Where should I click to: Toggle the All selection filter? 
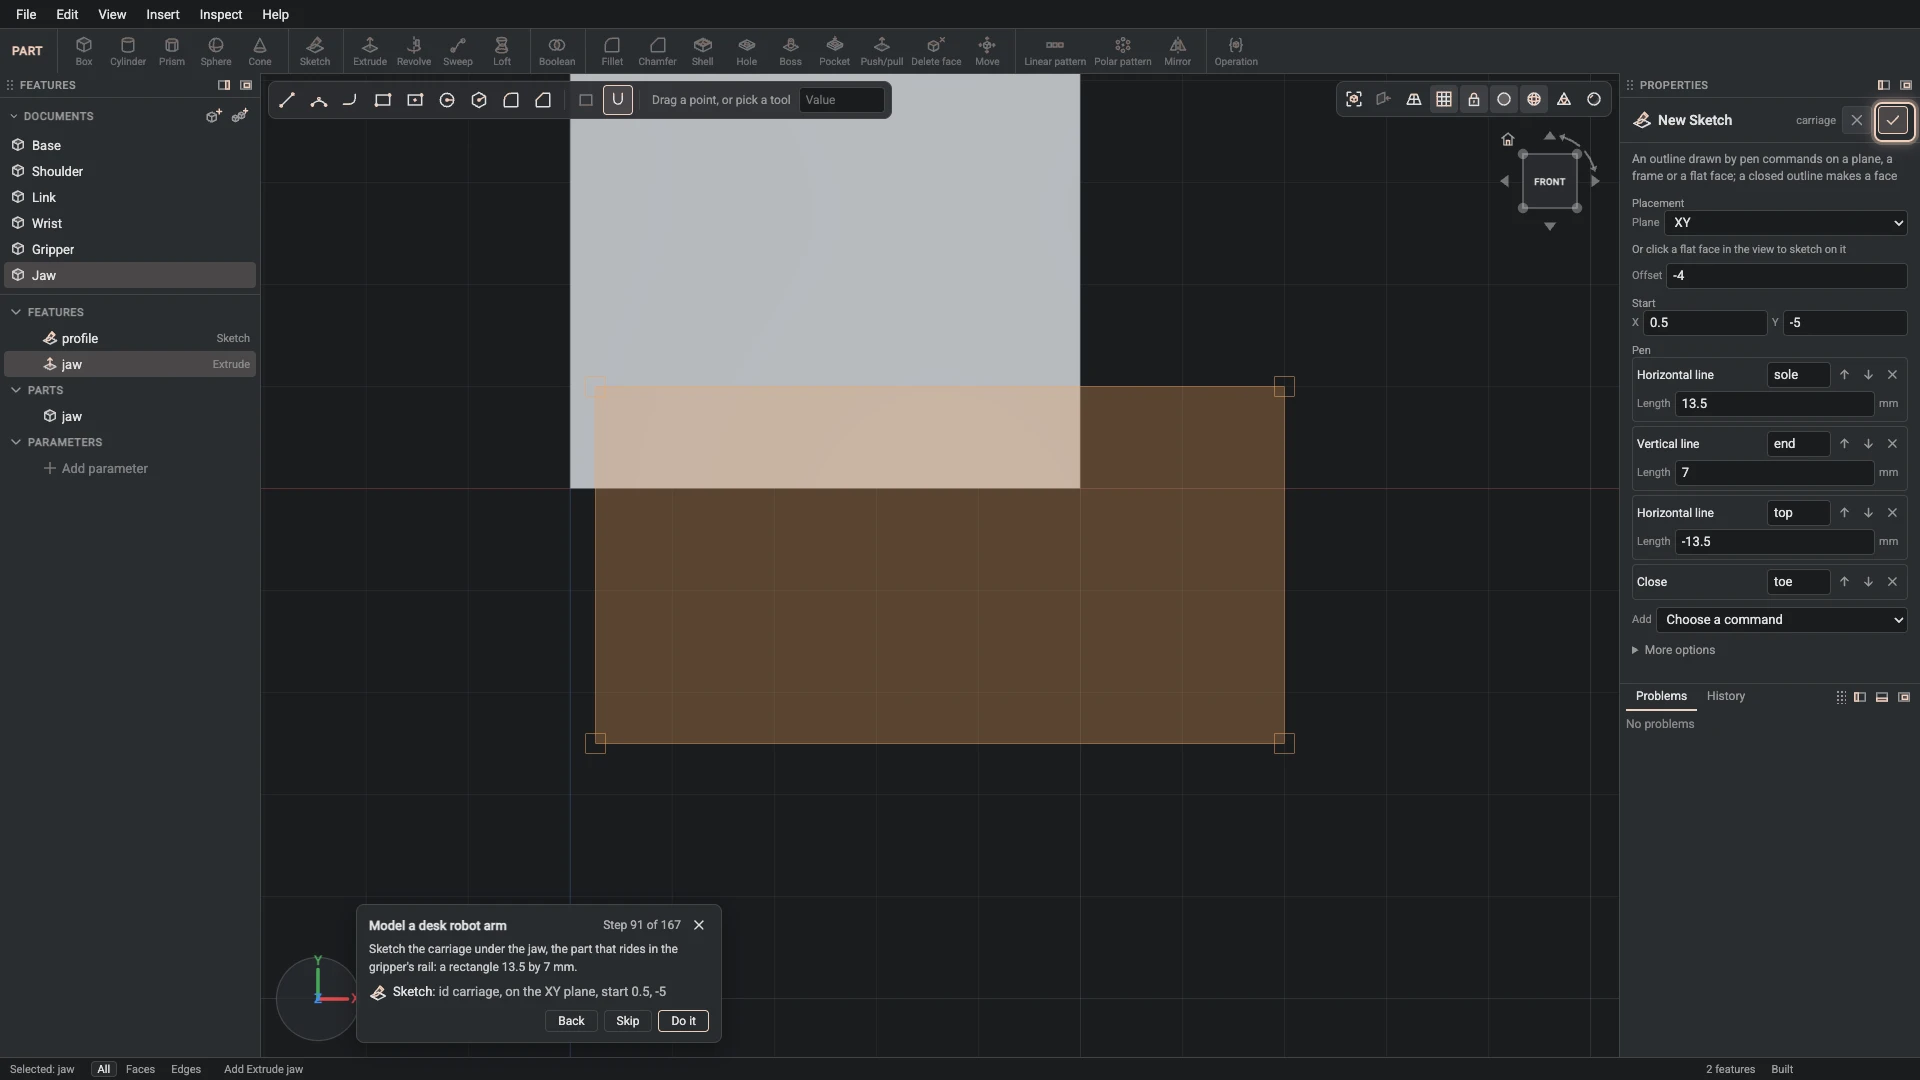103,1069
